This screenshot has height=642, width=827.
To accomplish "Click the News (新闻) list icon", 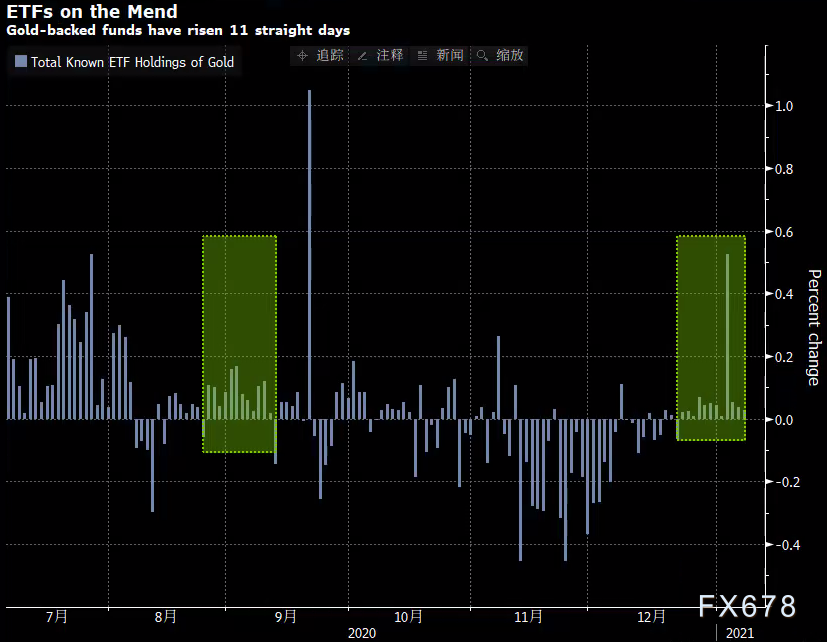I will coord(422,56).
